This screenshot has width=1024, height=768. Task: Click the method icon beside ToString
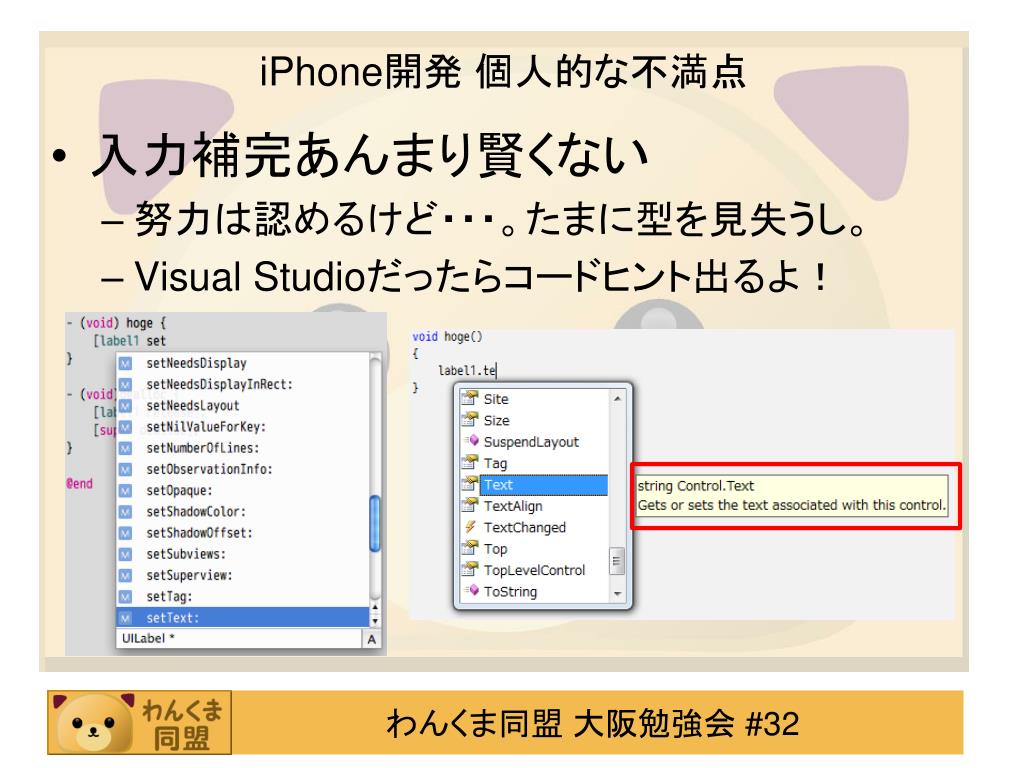[471, 590]
